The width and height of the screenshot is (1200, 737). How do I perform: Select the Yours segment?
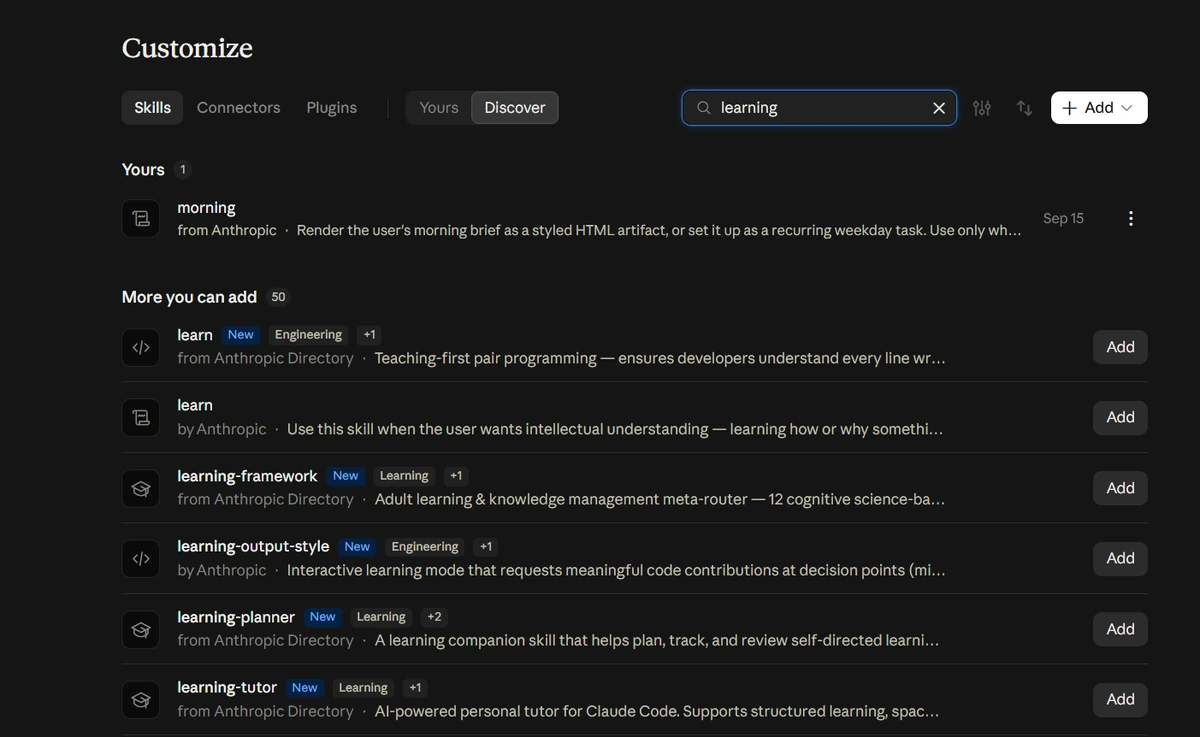(x=439, y=108)
